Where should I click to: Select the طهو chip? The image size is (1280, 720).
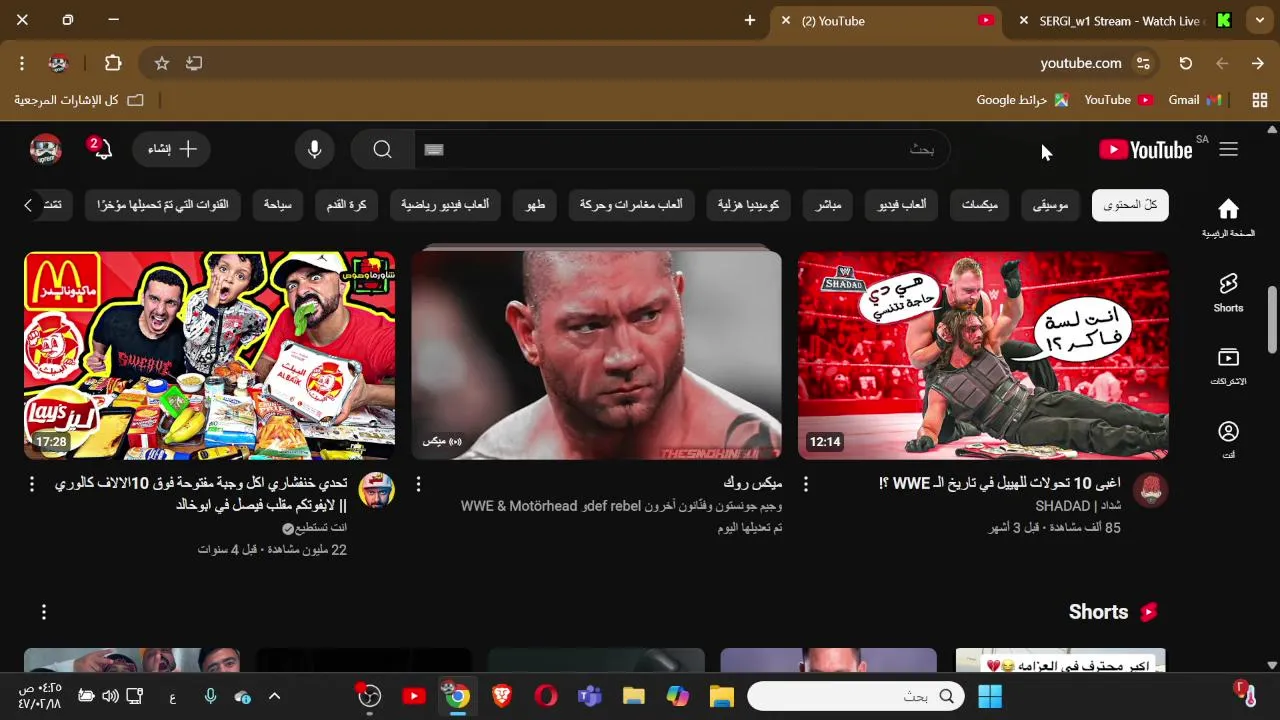pyautogui.click(x=535, y=205)
